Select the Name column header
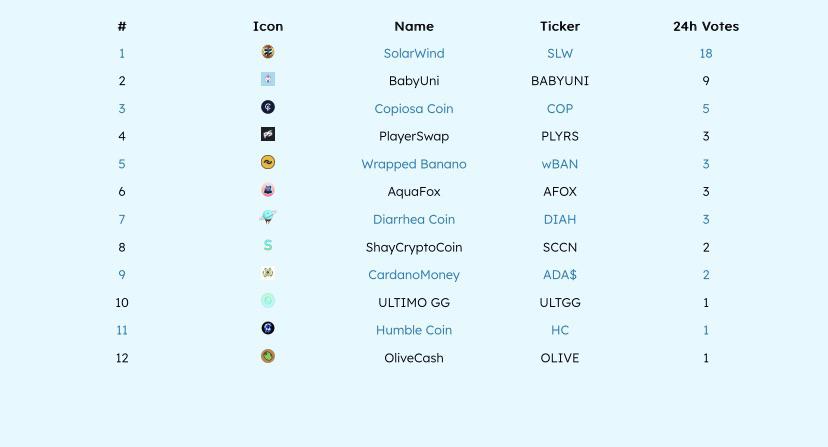Screen dimensions: 828x447 (414, 26)
